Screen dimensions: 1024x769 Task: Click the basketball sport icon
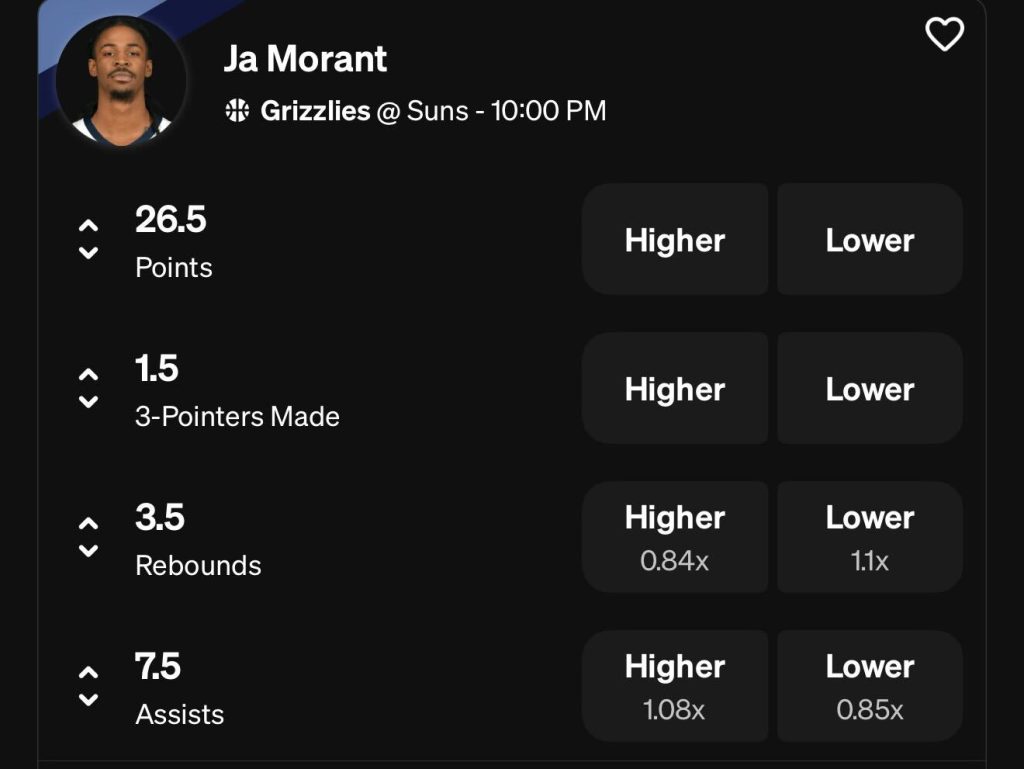pos(236,111)
